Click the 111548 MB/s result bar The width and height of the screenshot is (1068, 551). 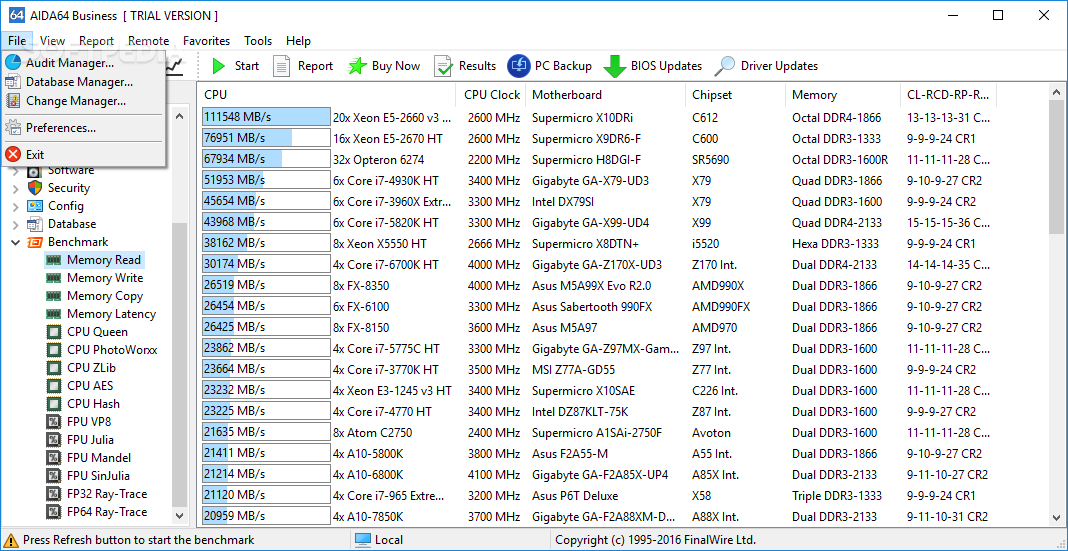[266, 117]
